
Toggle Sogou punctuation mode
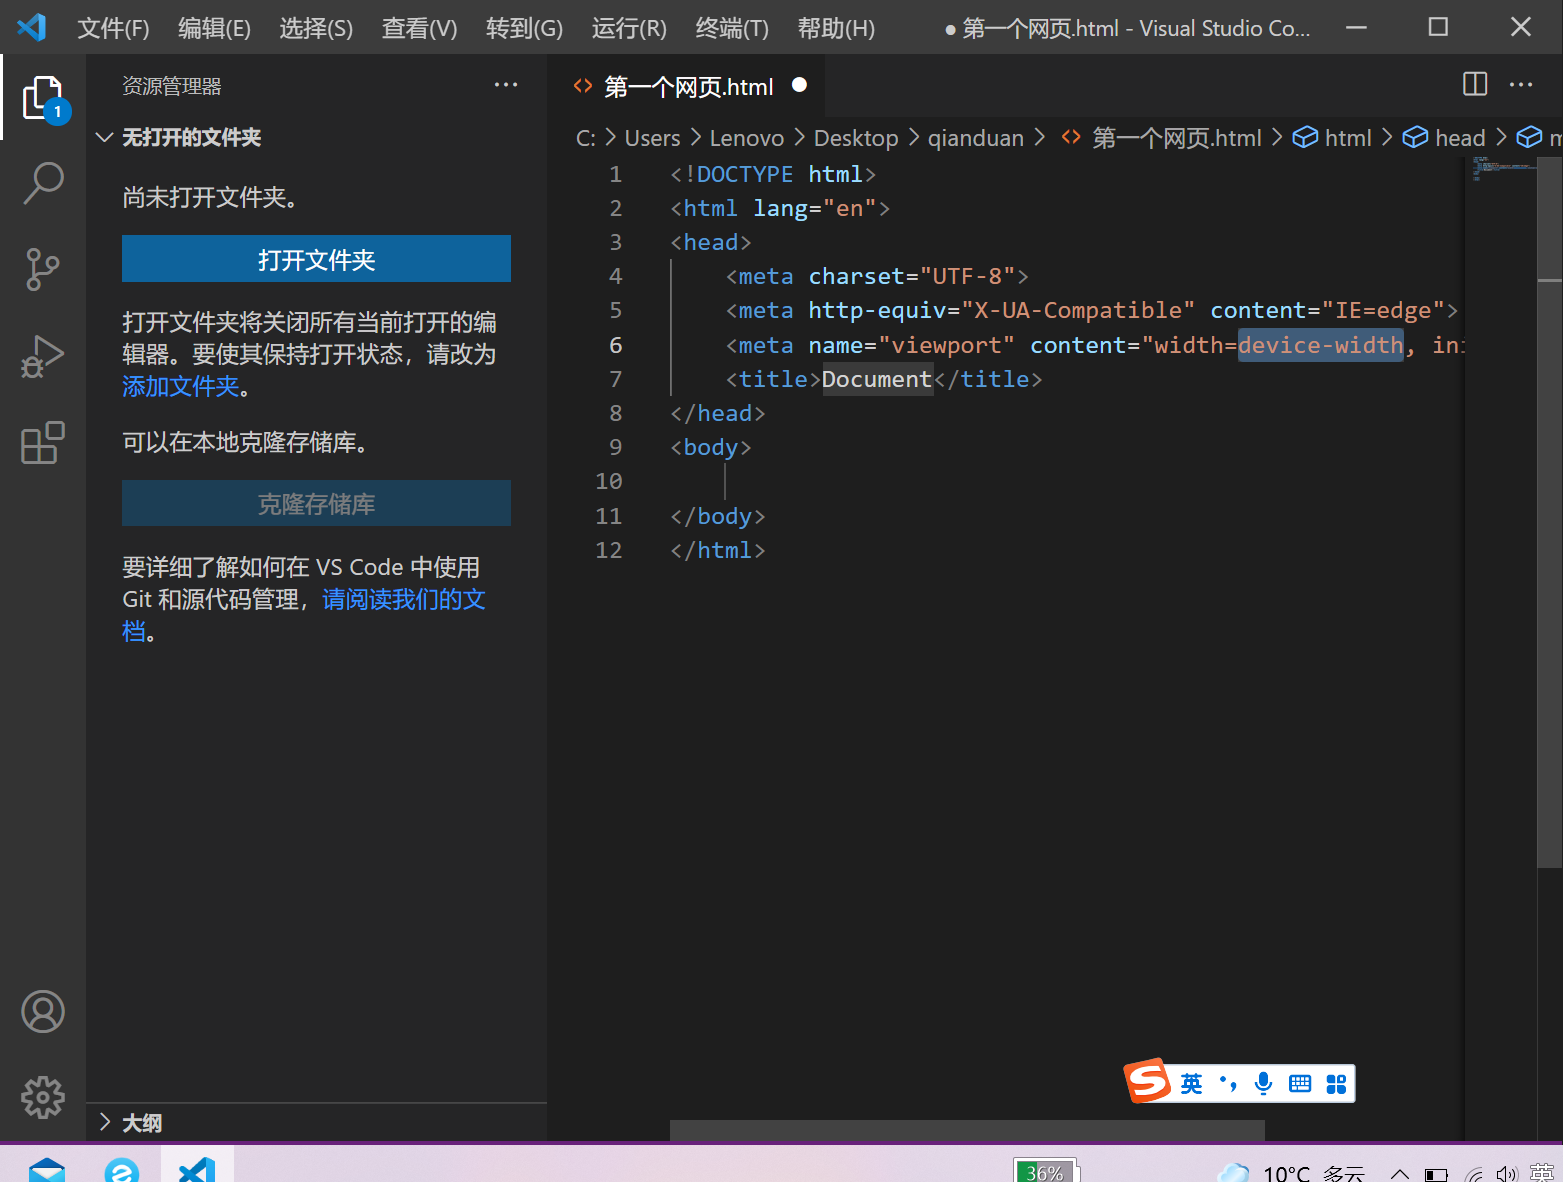click(x=1228, y=1084)
